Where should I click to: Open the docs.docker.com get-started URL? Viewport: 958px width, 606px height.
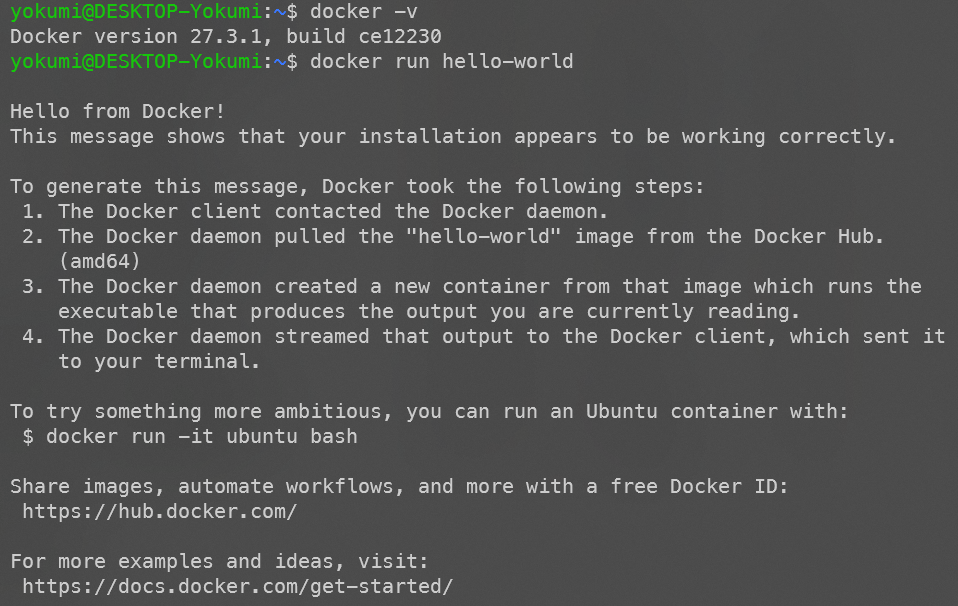tap(238, 586)
